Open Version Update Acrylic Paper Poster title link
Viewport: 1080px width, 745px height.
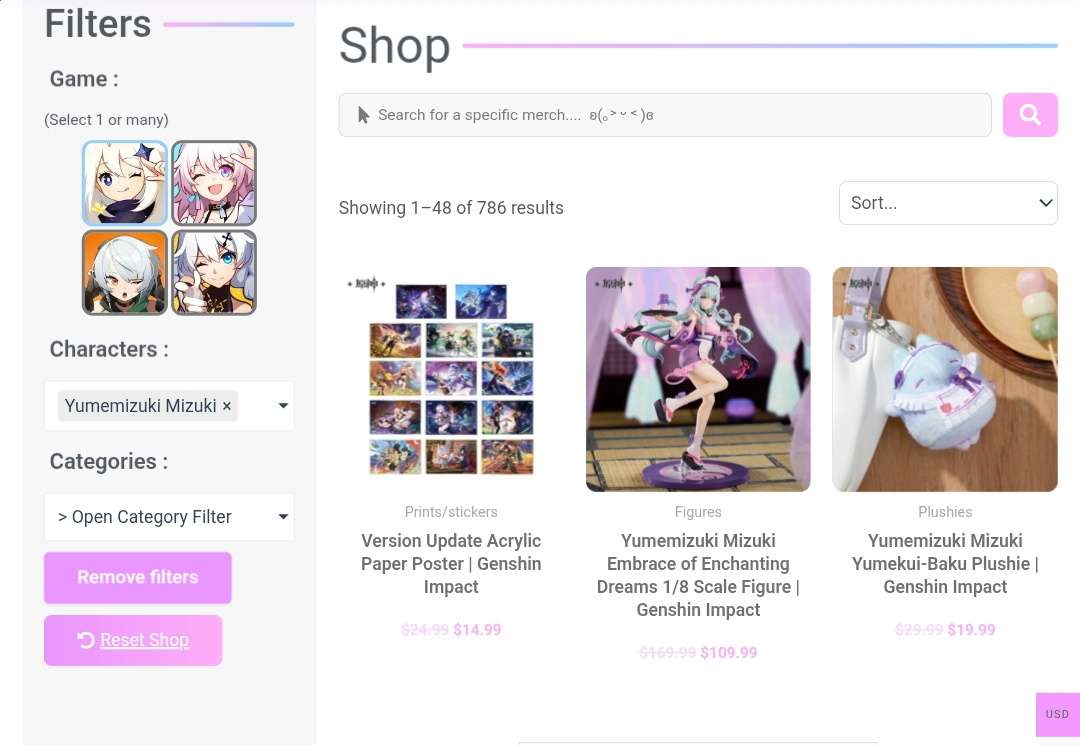pyautogui.click(x=451, y=564)
